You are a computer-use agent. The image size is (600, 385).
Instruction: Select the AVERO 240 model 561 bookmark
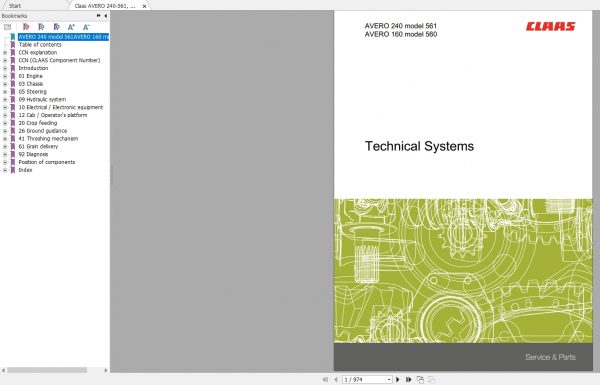(x=64, y=37)
